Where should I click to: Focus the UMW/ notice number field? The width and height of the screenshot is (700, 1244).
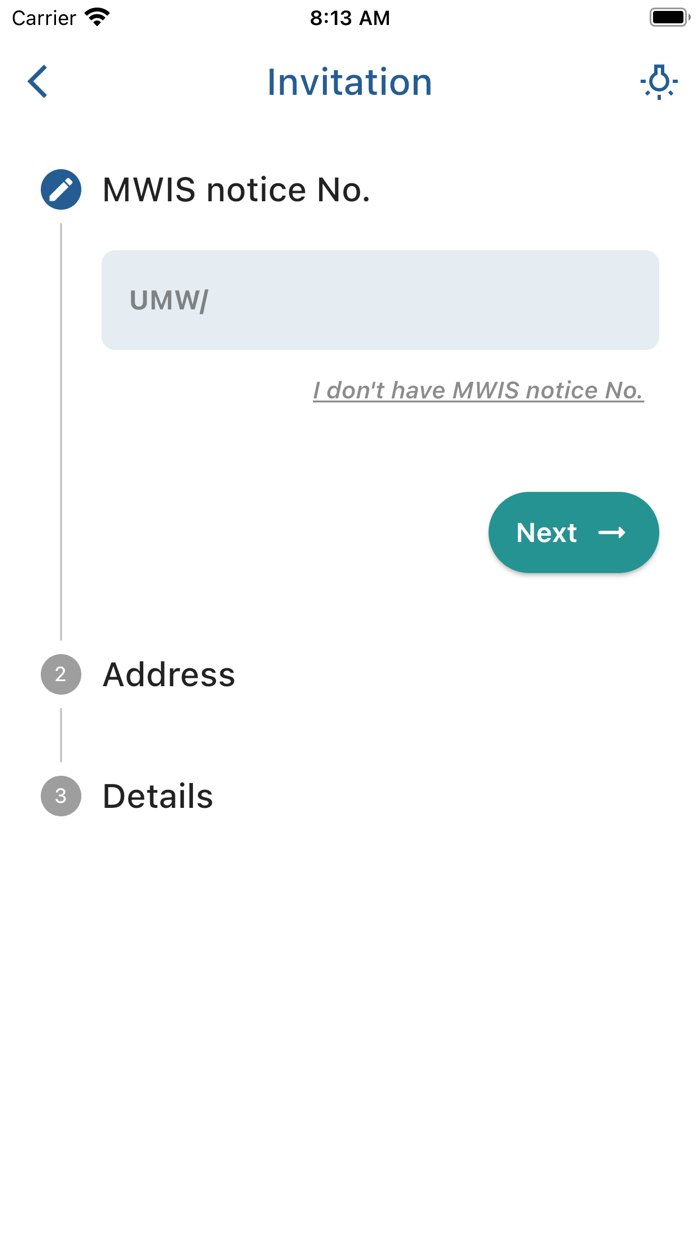tap(380, 300)
